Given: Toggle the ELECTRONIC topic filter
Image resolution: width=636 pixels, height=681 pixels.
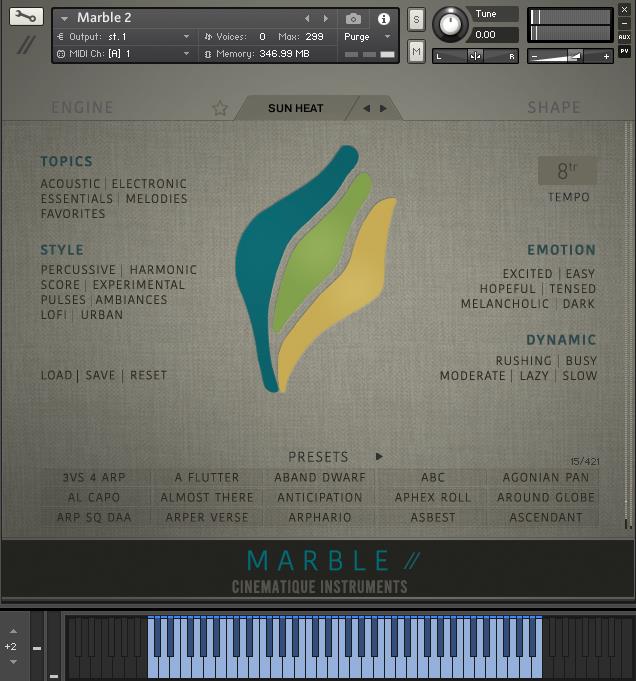Looking at the screenshot, I should pyautogui.click(x=149, y=184).
